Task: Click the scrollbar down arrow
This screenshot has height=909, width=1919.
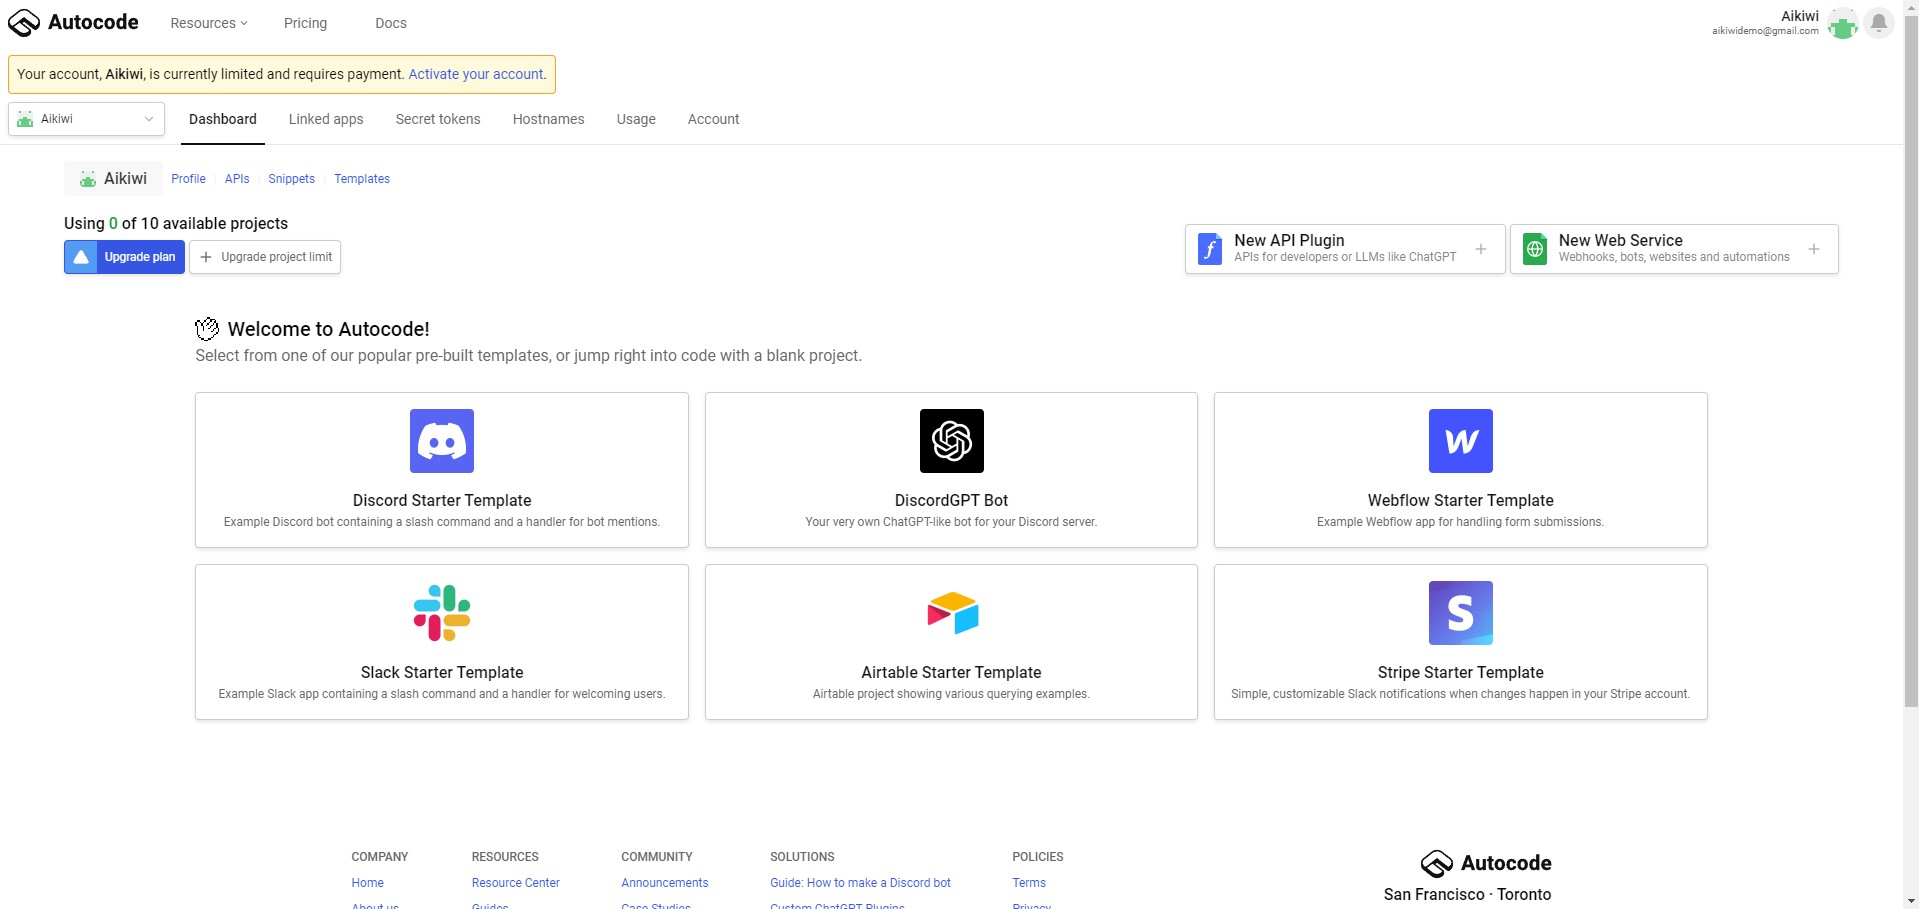Action: click(1911, 901)
